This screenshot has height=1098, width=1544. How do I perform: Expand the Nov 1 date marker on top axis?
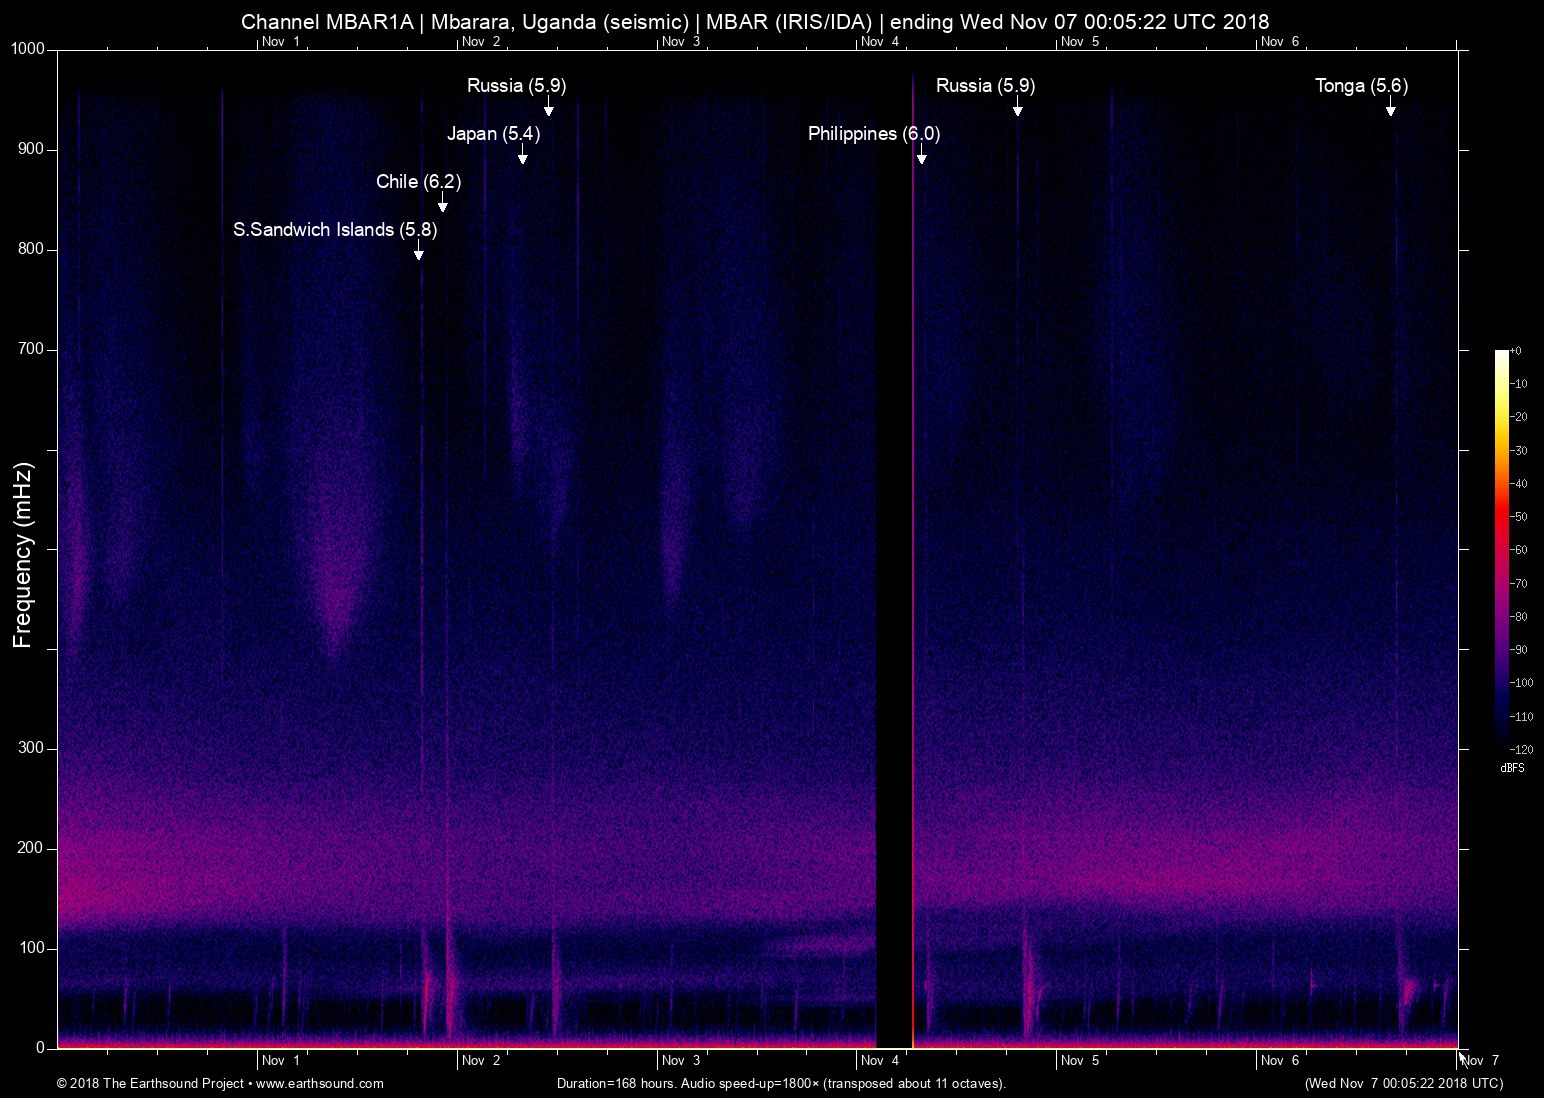[280, 42]
